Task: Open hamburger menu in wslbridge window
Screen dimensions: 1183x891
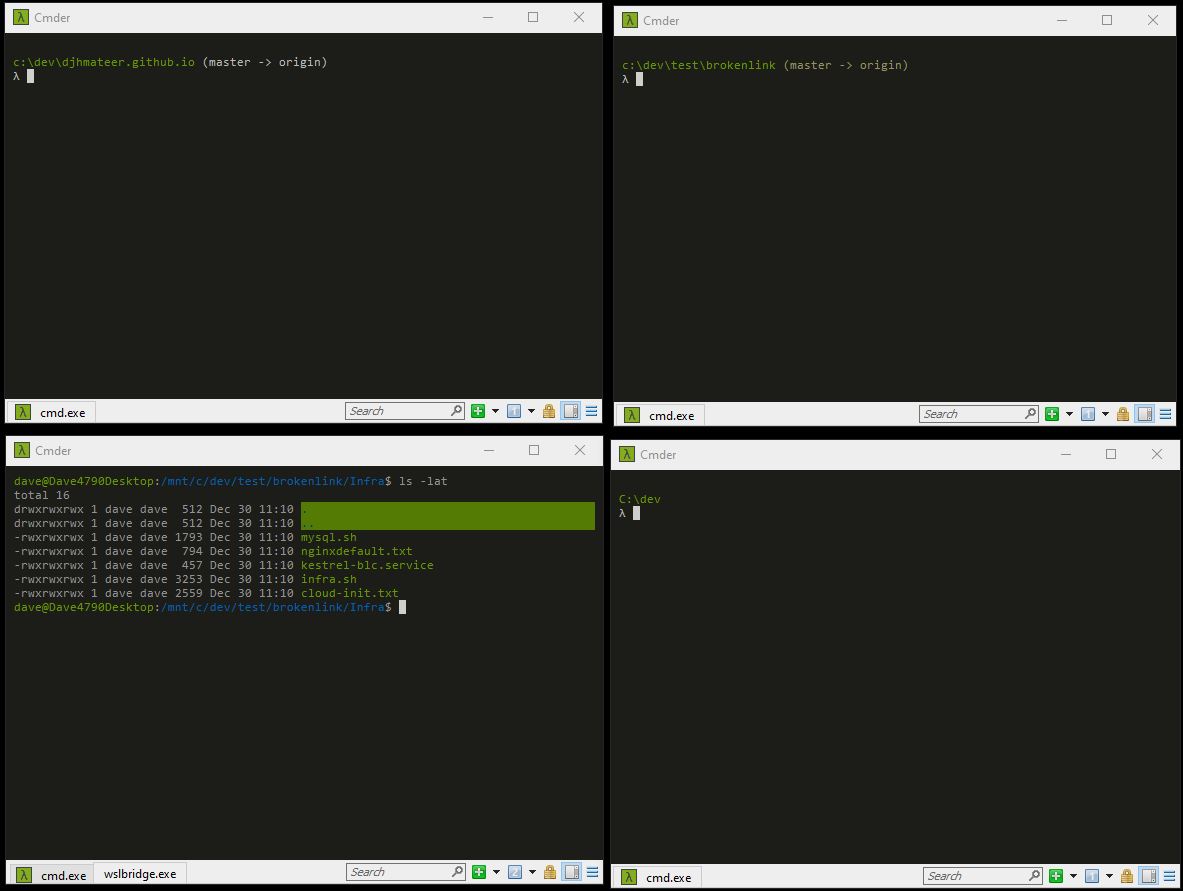Action: [x=592, y=872]
